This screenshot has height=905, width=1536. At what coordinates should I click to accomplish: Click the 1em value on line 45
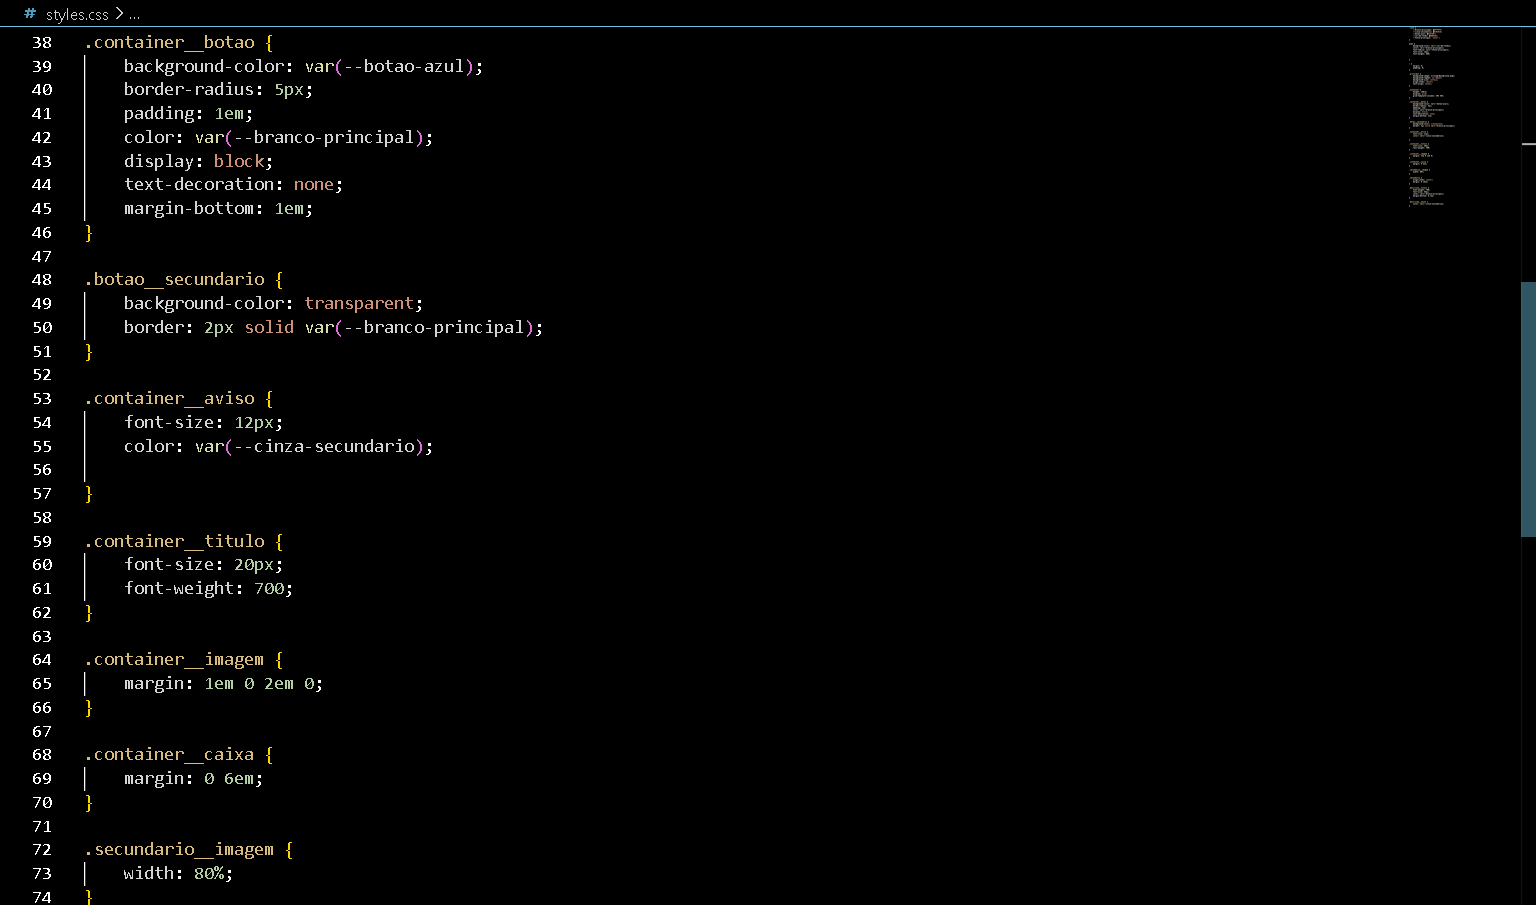289,208
